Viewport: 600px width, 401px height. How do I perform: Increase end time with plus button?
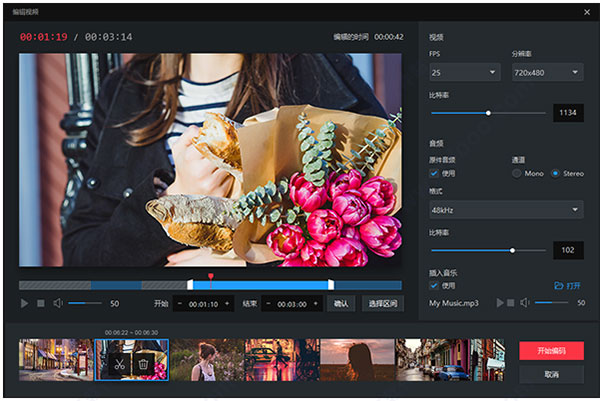pos(316,304)
